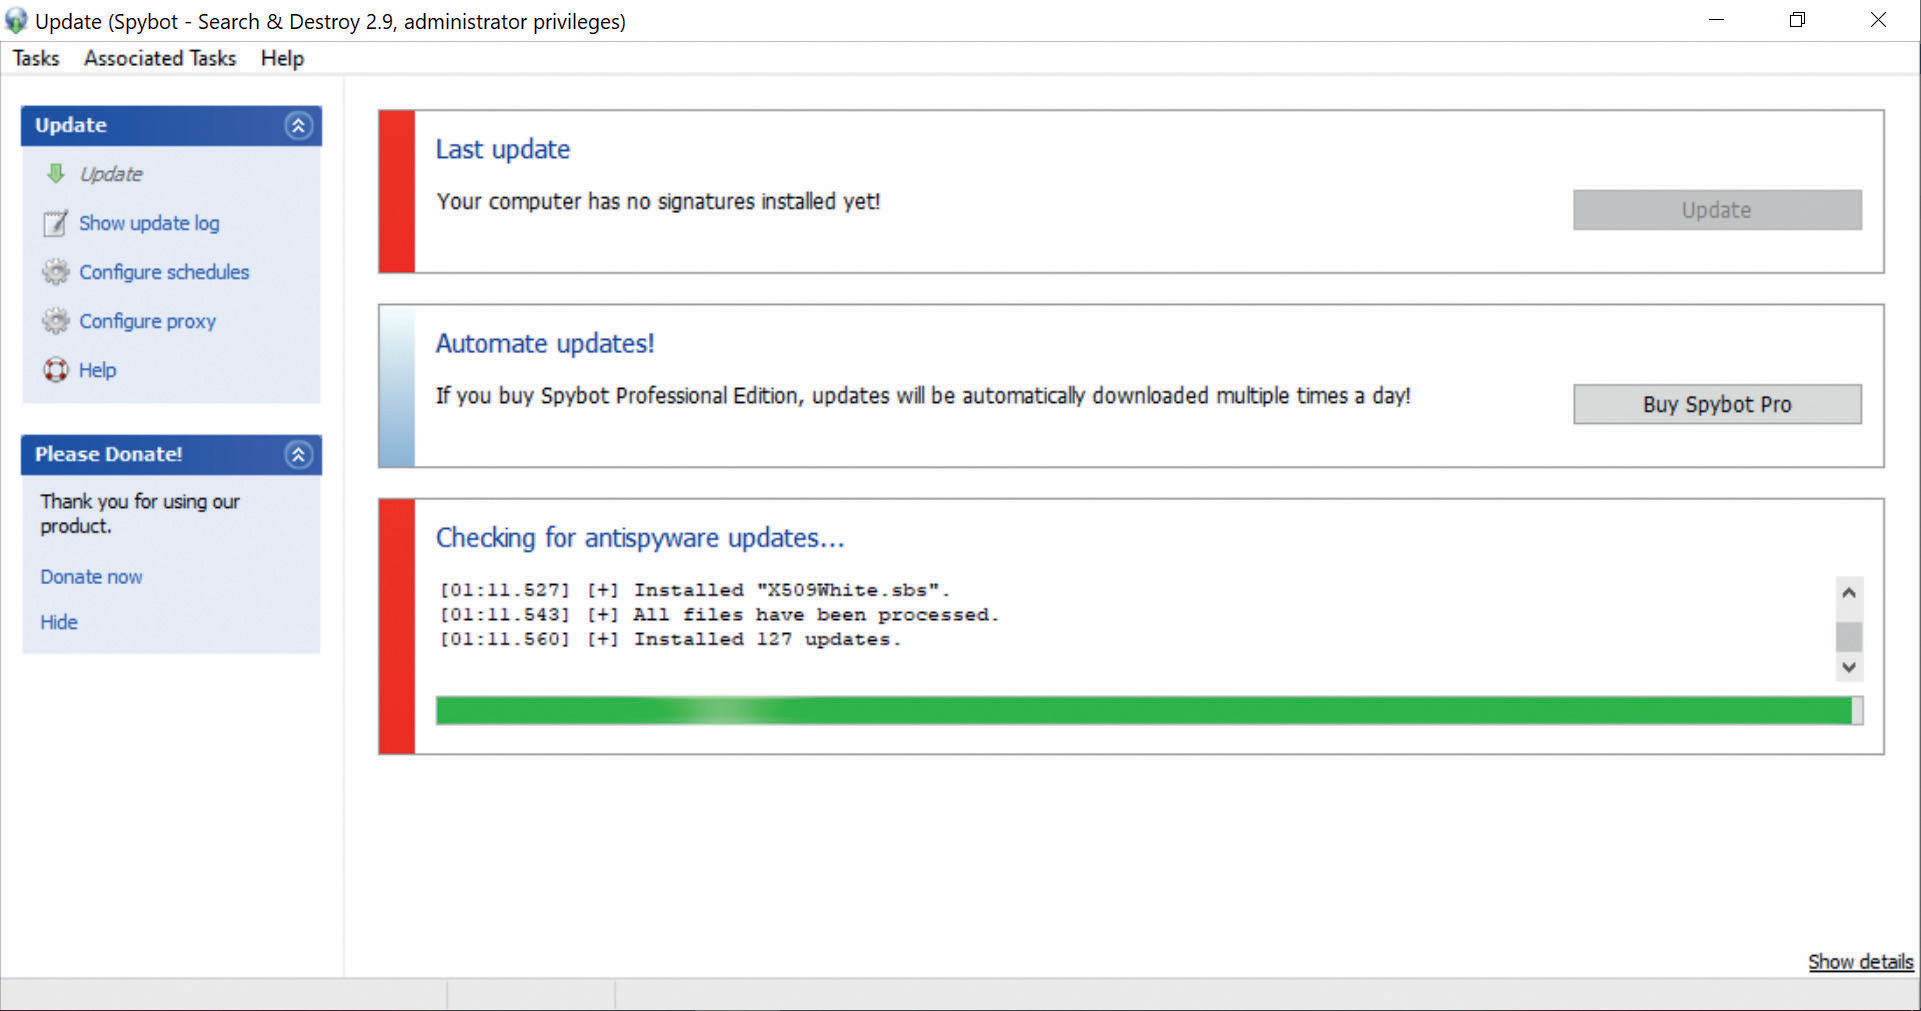Click 'Checking for antispyware updates...' heading
Screen dimensions: 1921x1011
coord(640,538)
